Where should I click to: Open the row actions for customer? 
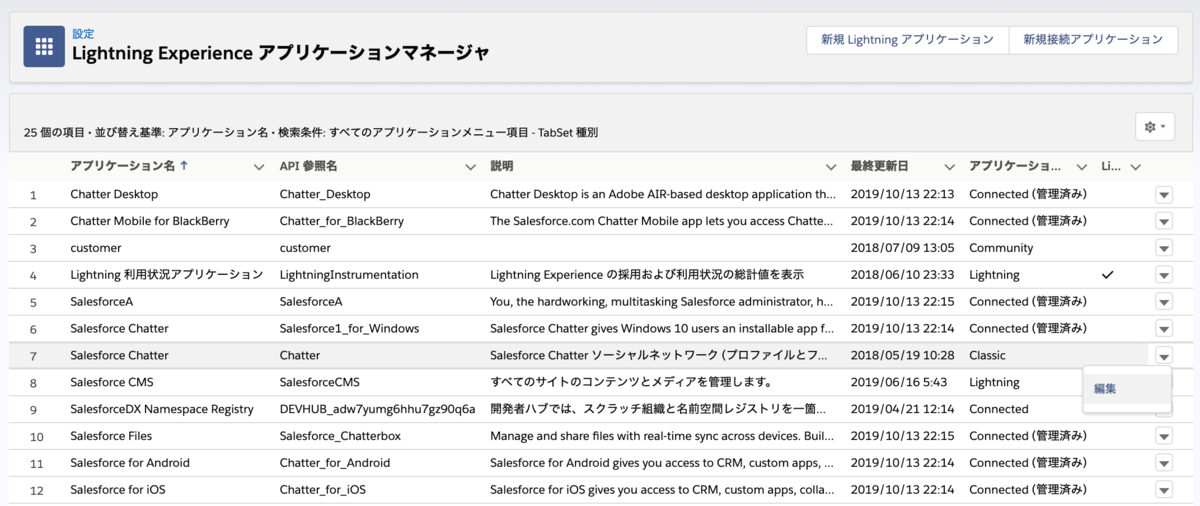point(1164,248)
